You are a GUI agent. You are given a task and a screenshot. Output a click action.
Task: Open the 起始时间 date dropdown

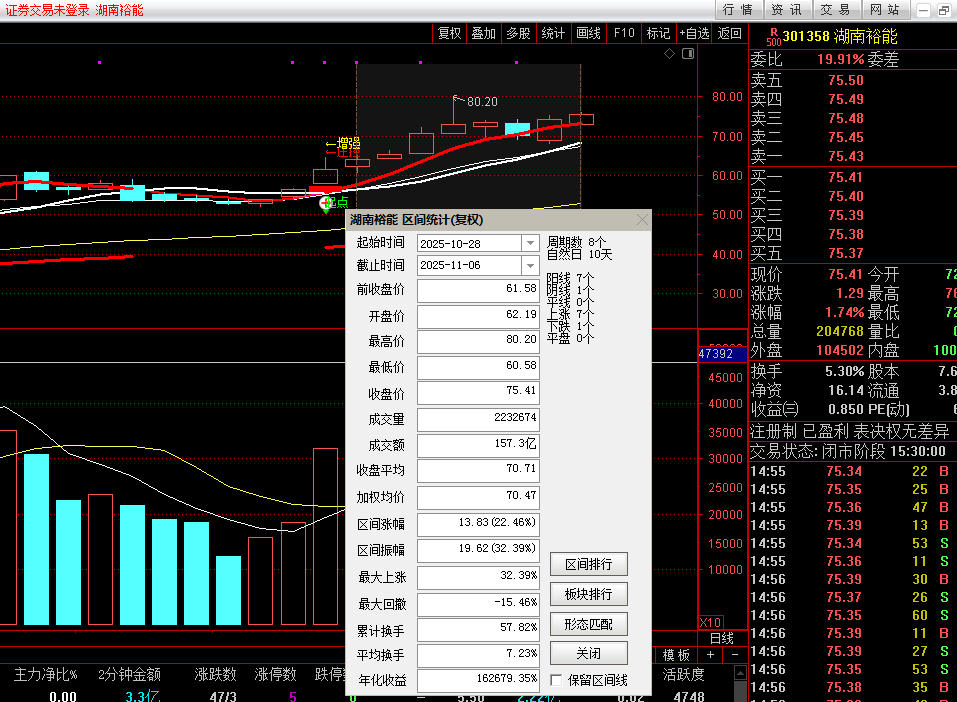(x=529, y=243)
